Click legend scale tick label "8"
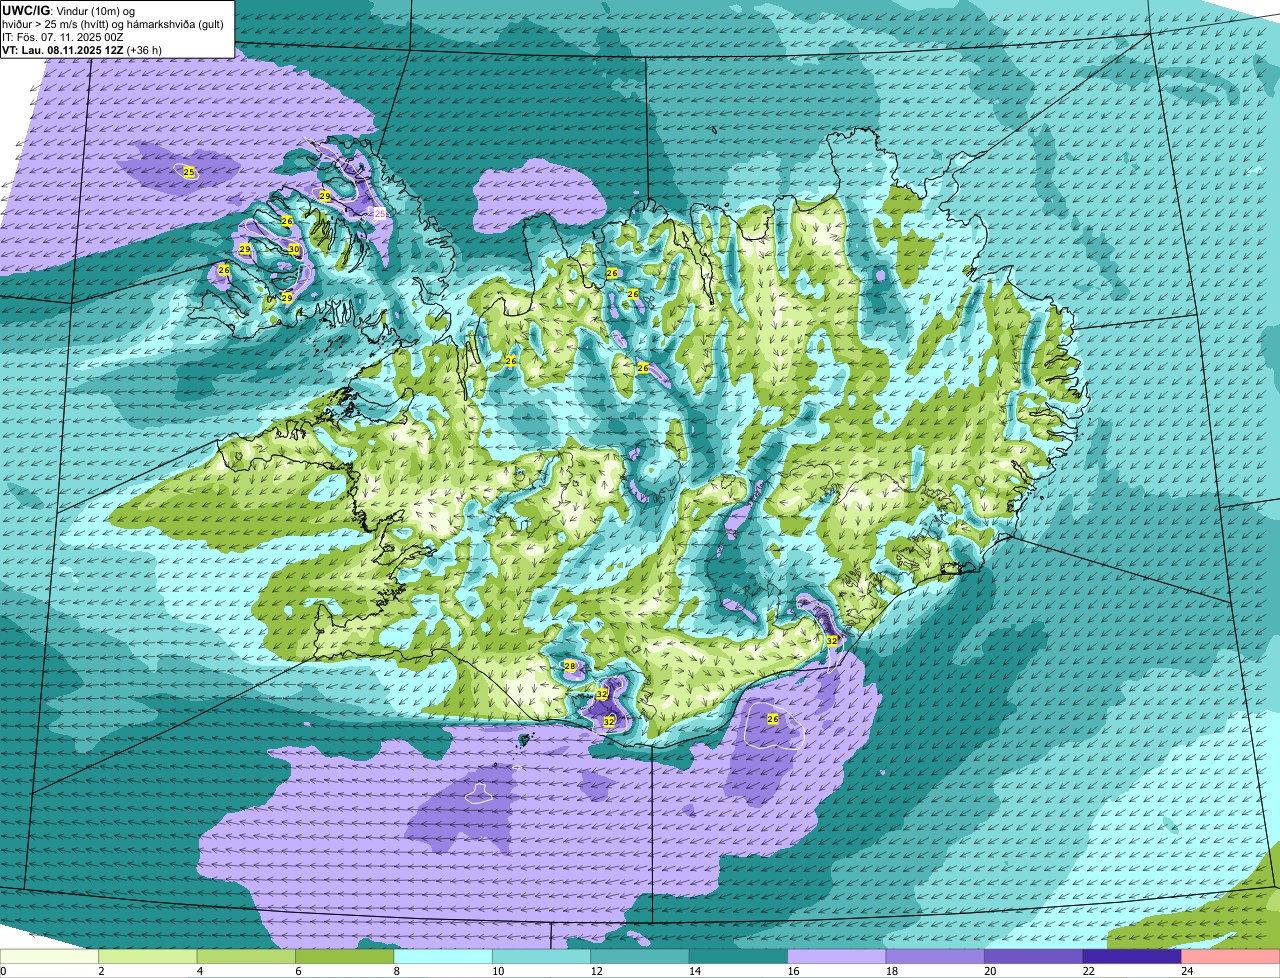The height and width of the screenshot is (978, 1280). coord(396,971)
